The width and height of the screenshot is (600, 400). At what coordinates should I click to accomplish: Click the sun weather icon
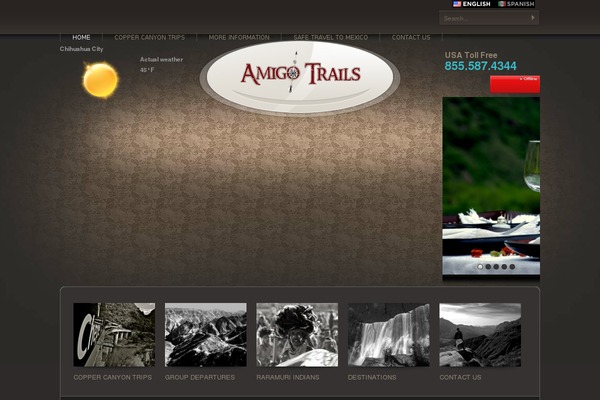pos(100,80)
